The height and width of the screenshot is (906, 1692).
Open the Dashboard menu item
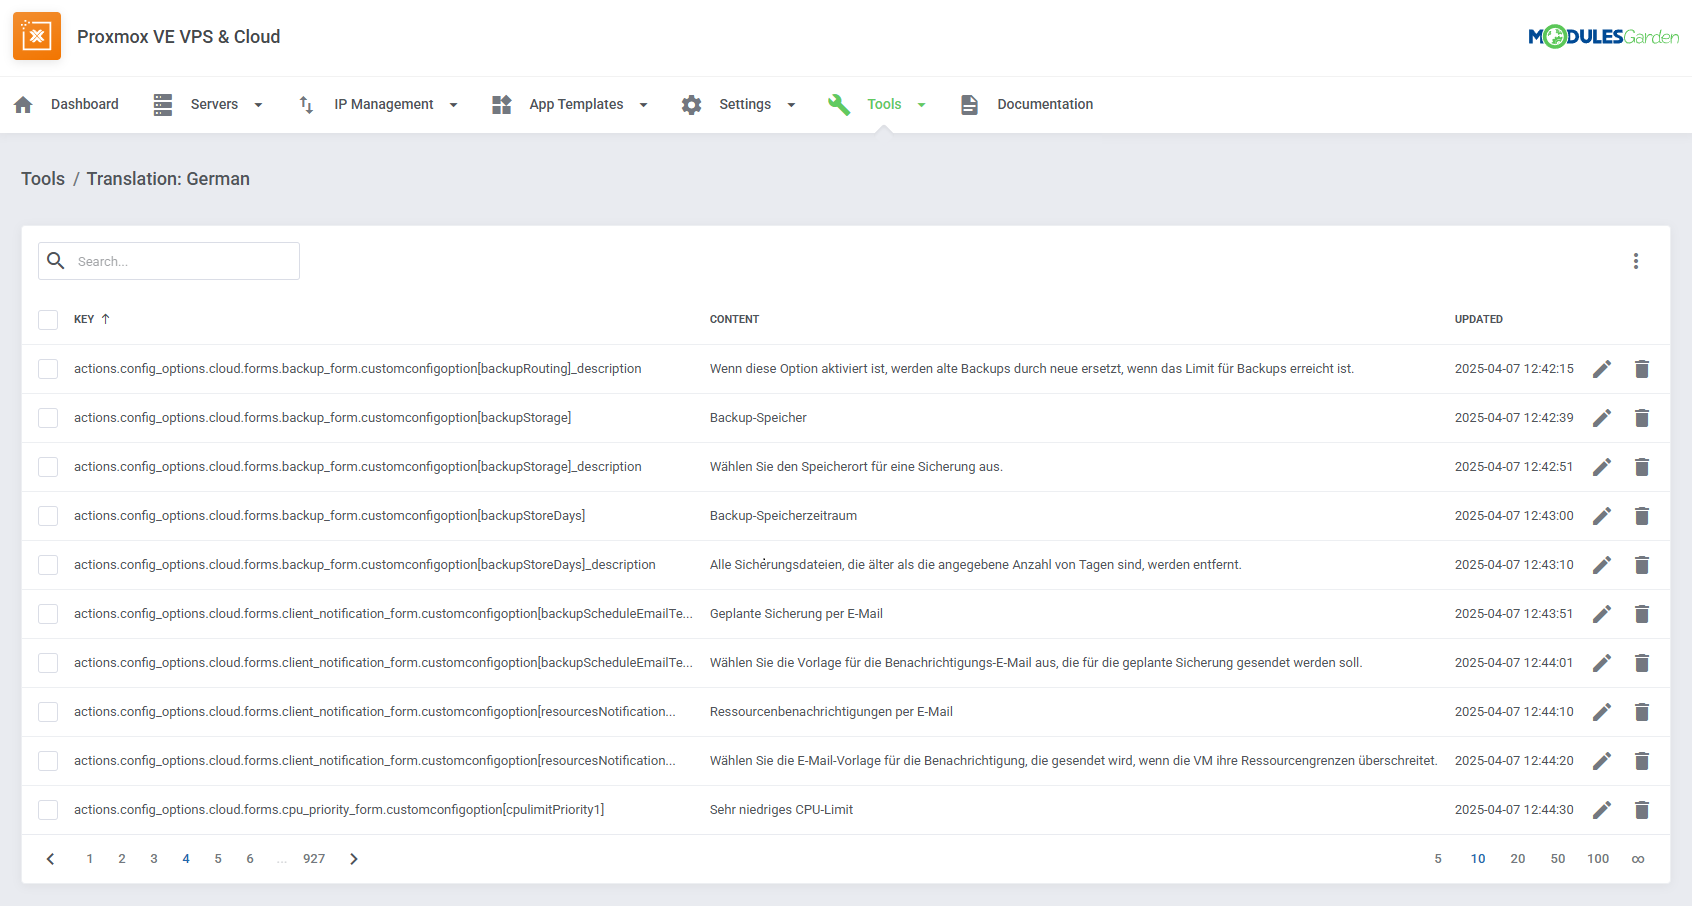pos(85,104)
